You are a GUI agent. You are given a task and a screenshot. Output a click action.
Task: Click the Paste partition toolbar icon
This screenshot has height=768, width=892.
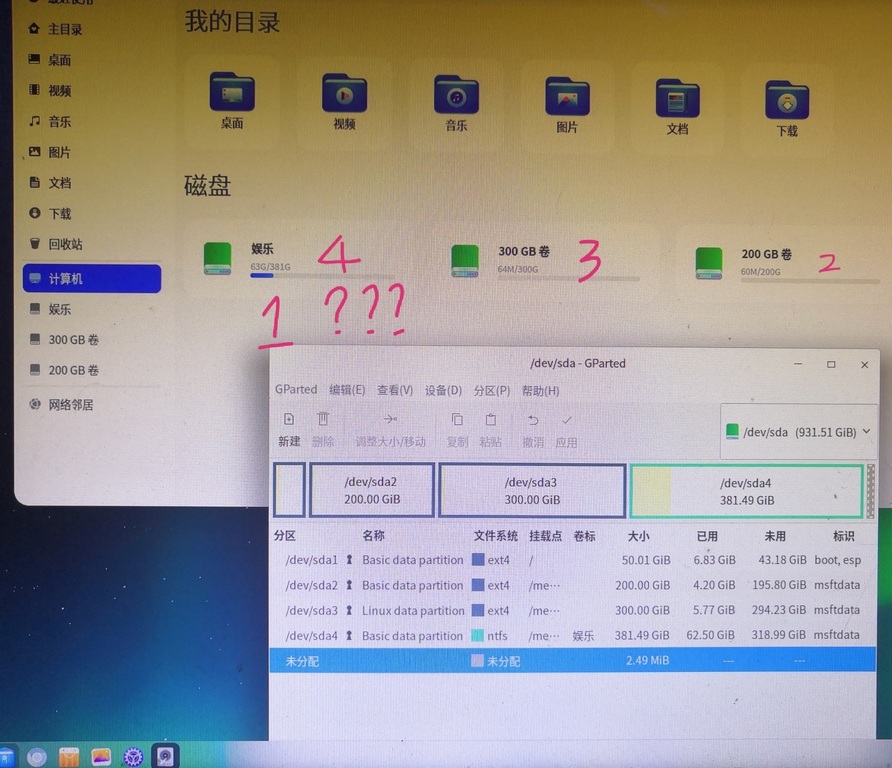(x=490, y=420)
